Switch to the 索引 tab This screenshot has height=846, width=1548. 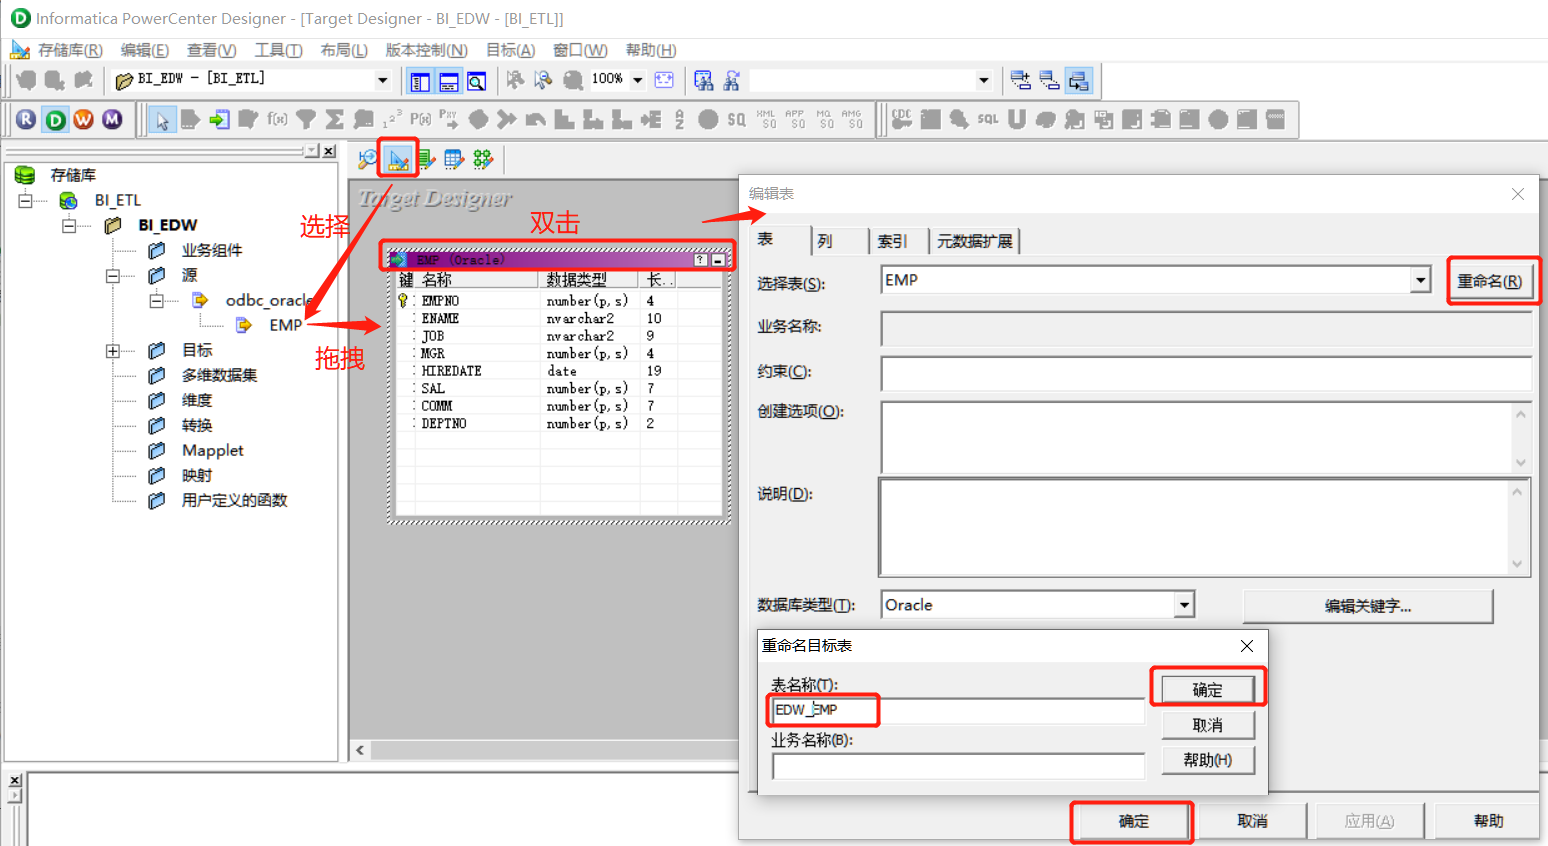point(897,241)
